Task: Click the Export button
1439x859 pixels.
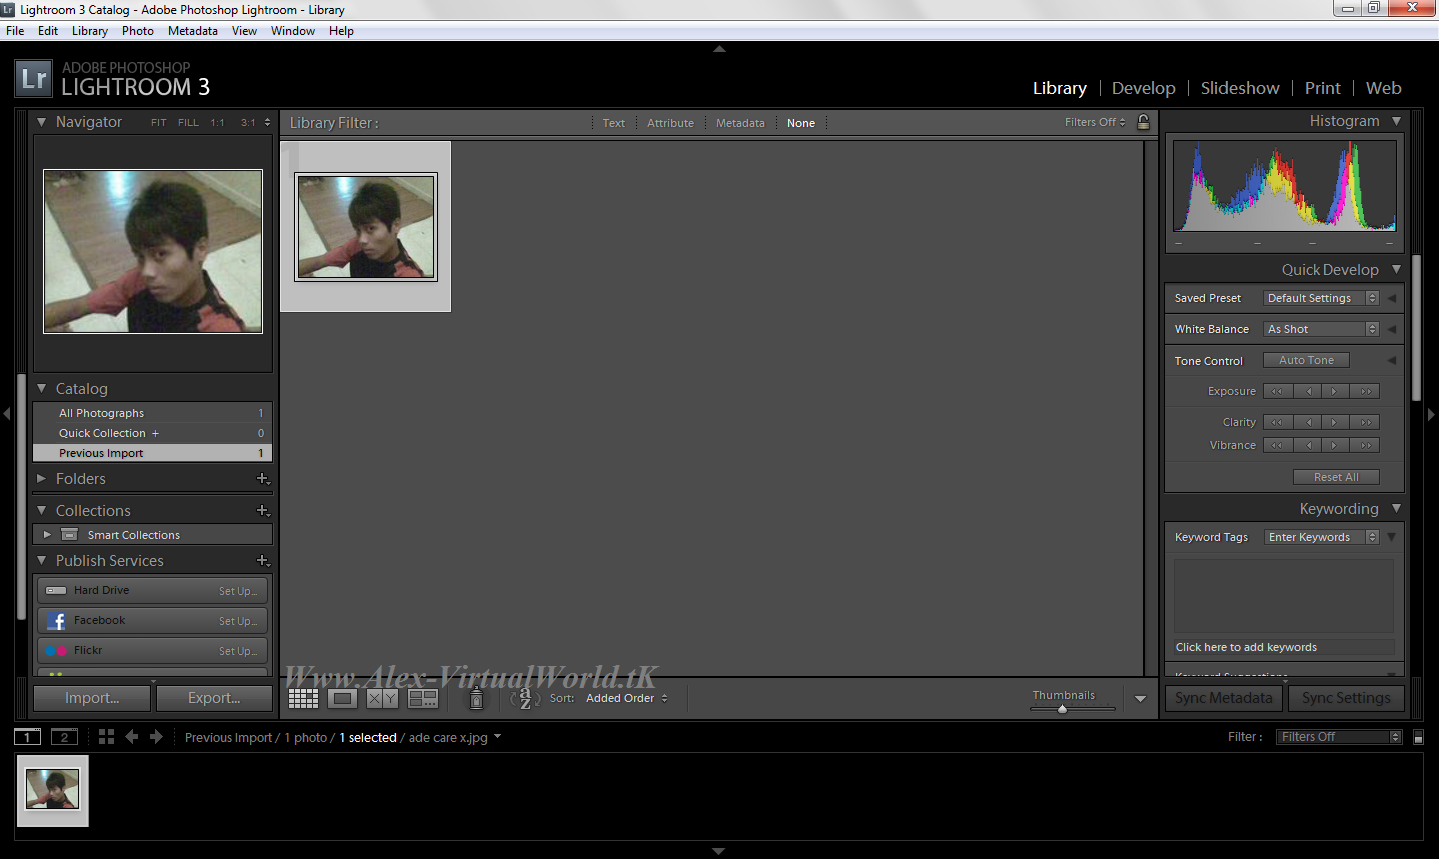Action: point(214,698)
